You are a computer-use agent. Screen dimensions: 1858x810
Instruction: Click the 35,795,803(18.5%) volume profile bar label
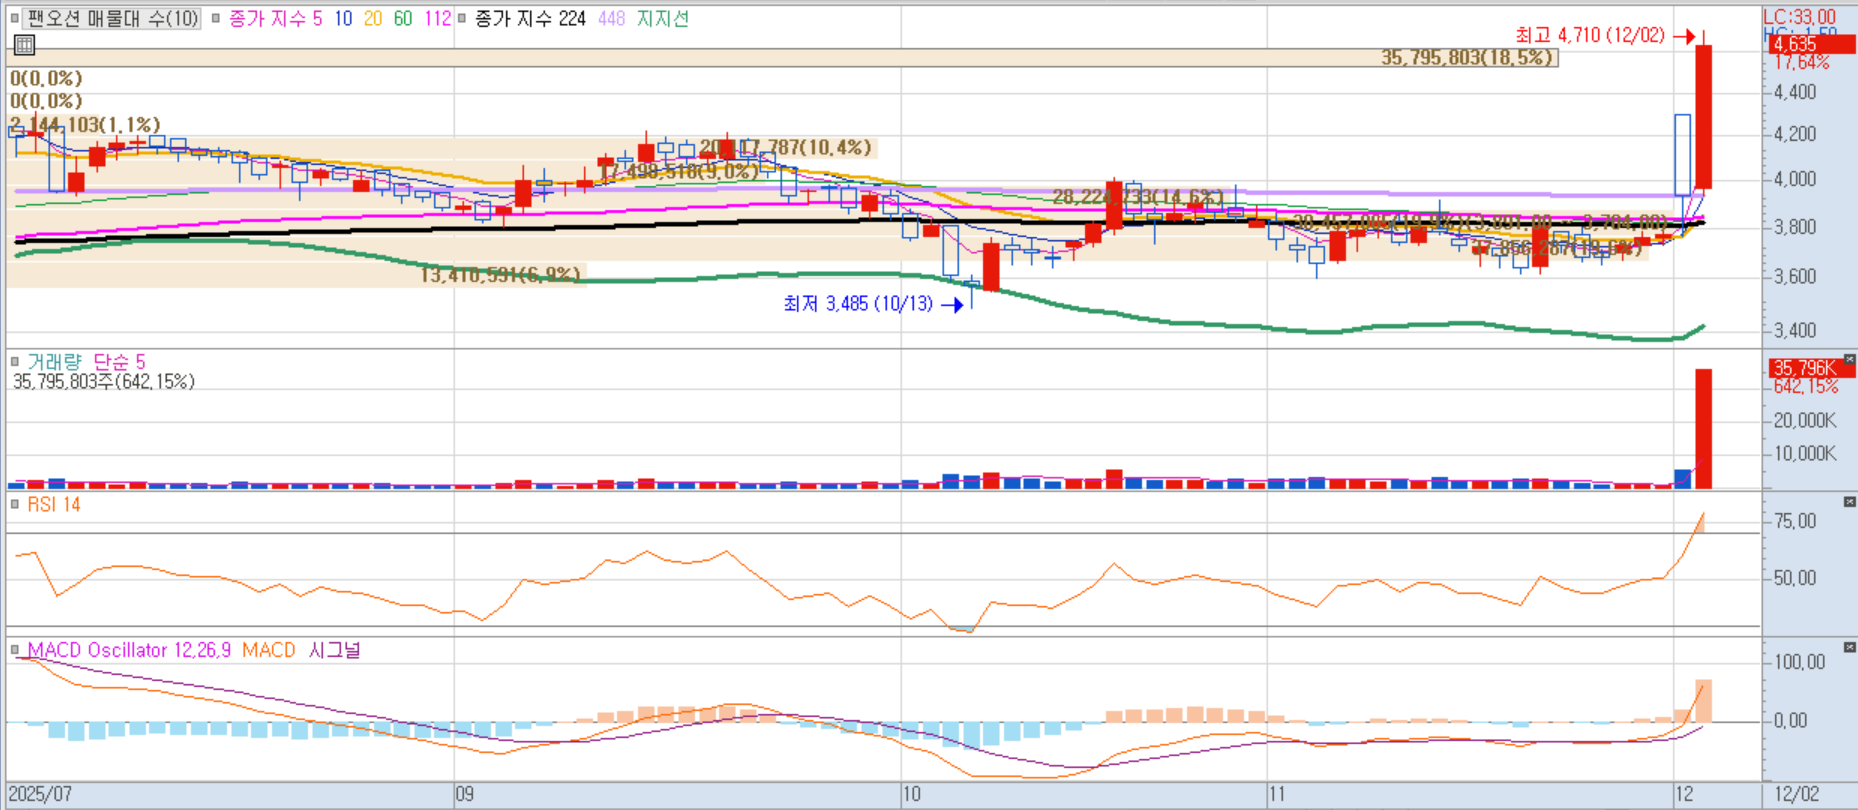(1468, 57)
